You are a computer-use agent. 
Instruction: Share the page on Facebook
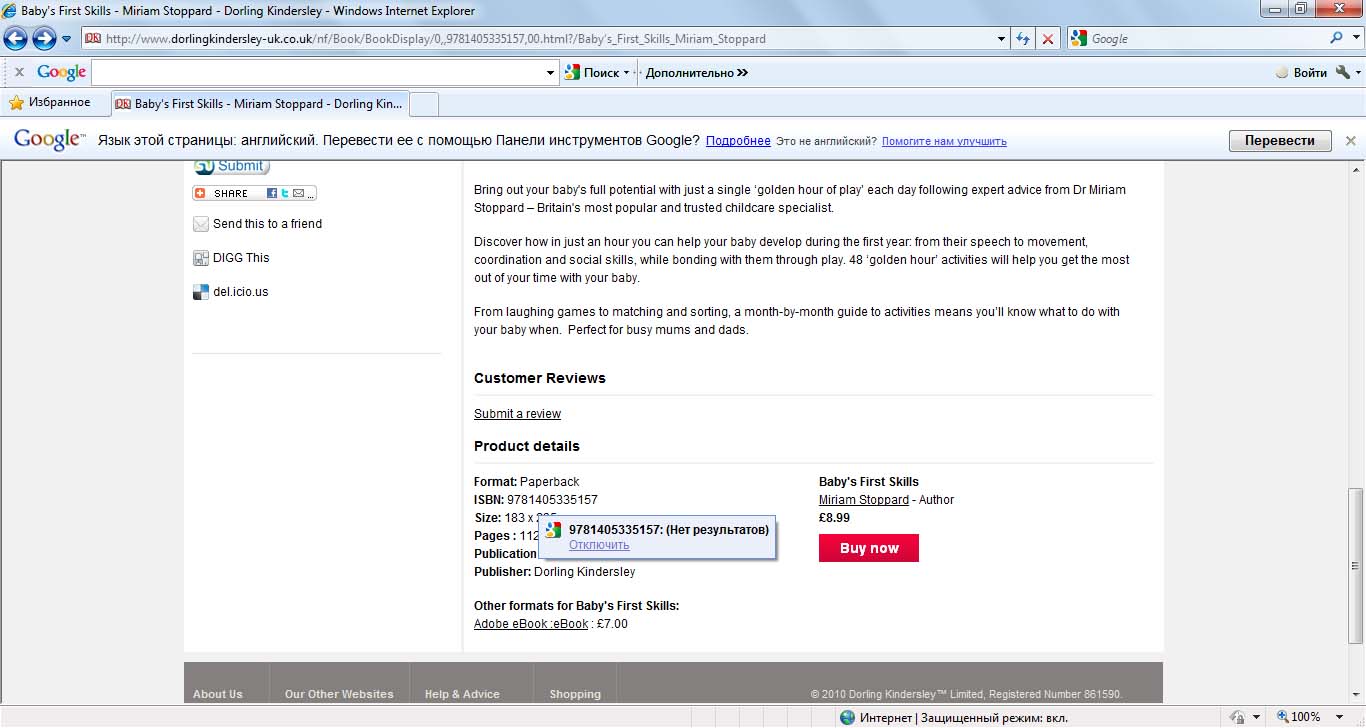272,193
